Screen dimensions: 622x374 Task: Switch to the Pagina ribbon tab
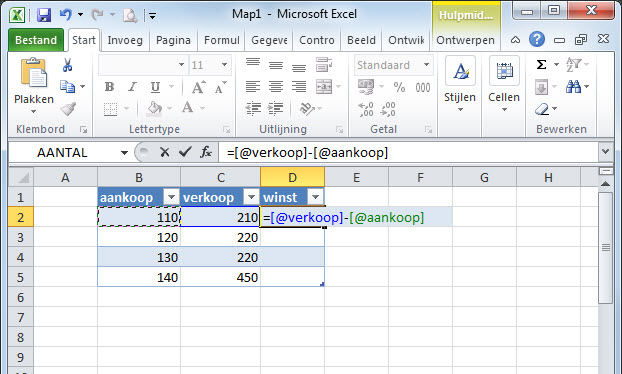click(173, 40)
